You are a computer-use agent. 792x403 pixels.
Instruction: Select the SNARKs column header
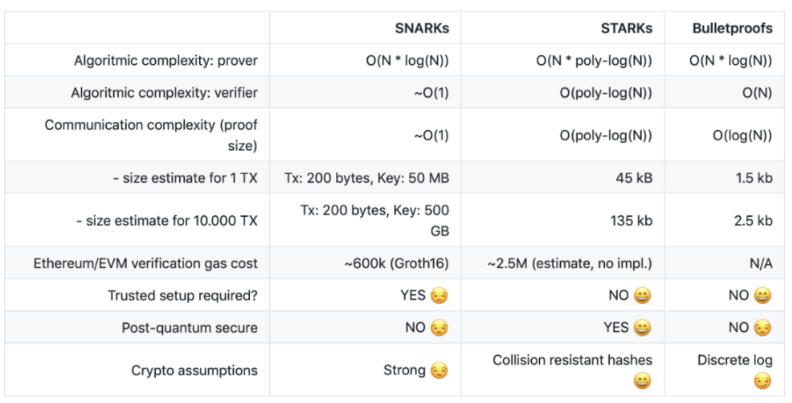(x=422, y=28)
